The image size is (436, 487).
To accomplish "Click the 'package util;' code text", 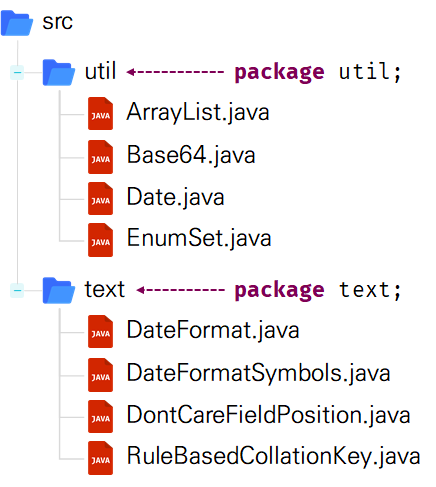I will [318, 72].
